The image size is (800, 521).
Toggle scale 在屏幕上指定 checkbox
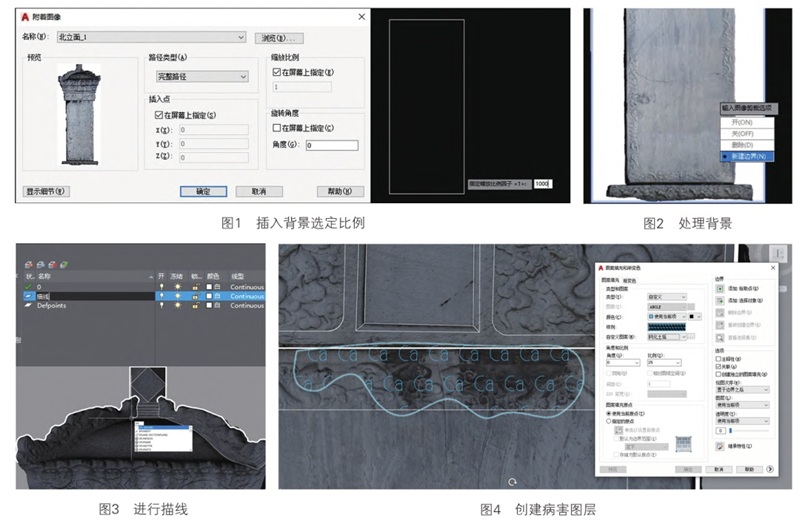[277, 72]
